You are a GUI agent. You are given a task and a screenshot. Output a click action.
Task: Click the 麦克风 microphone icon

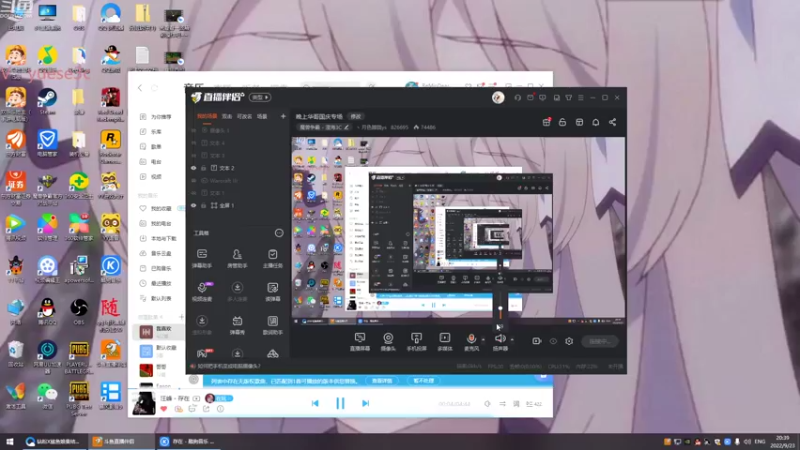(471, 339)
